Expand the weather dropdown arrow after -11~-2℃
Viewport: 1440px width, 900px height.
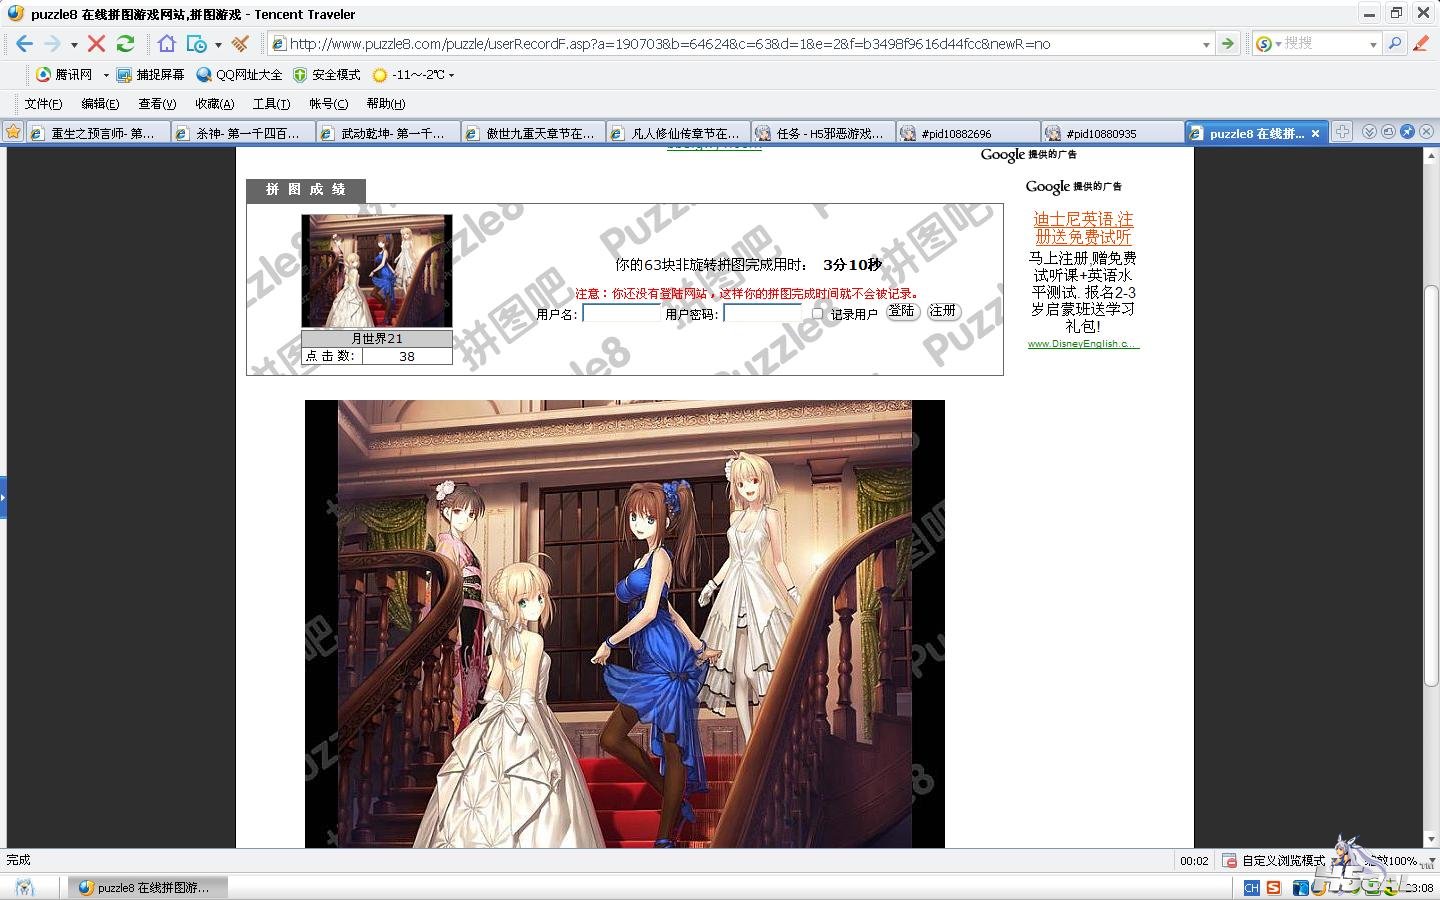(451, 75)
